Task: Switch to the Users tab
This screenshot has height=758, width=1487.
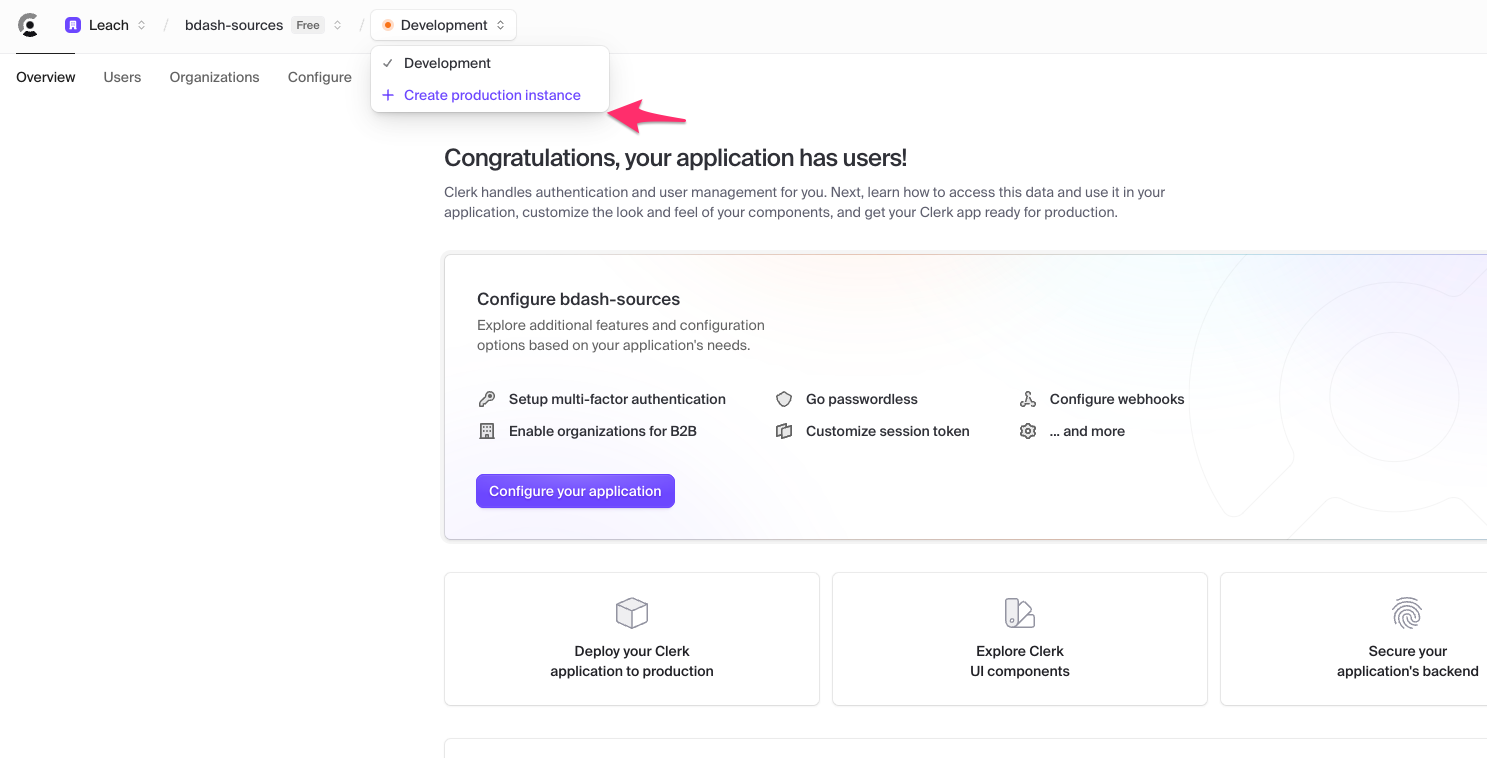Action: click(122, 77)
